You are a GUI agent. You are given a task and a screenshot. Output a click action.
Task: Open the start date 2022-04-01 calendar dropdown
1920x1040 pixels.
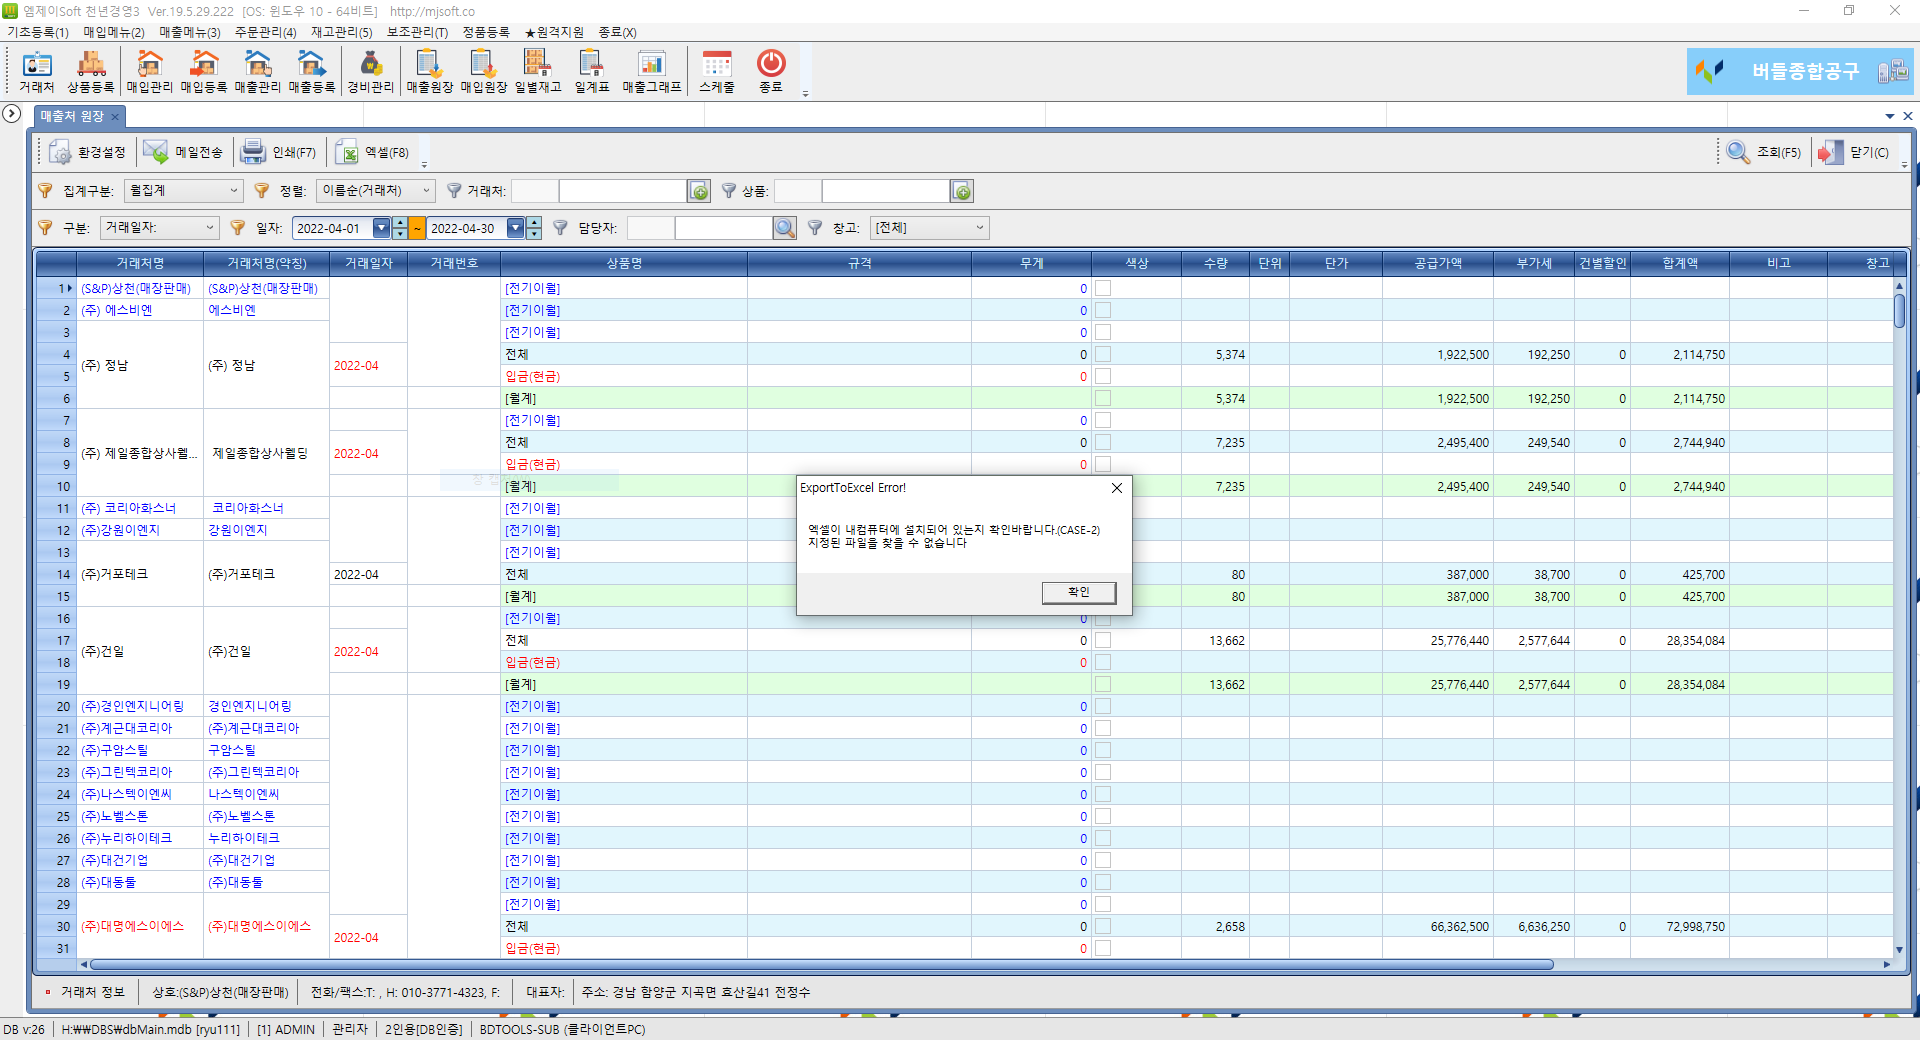click(381, 228)
